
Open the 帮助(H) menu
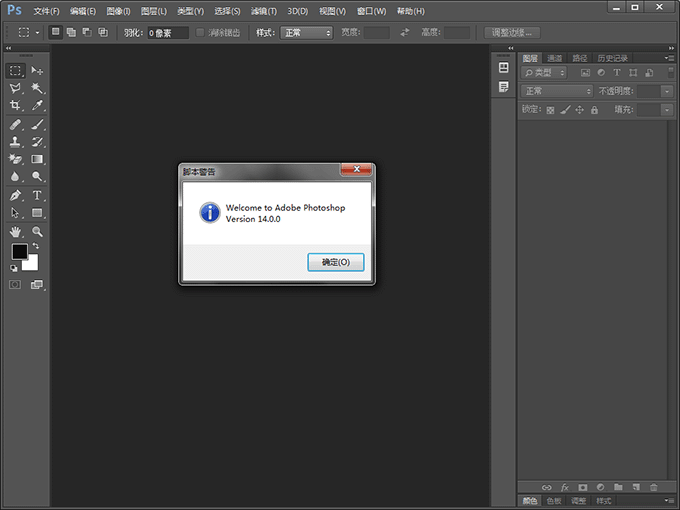click(x=411, y=11)
